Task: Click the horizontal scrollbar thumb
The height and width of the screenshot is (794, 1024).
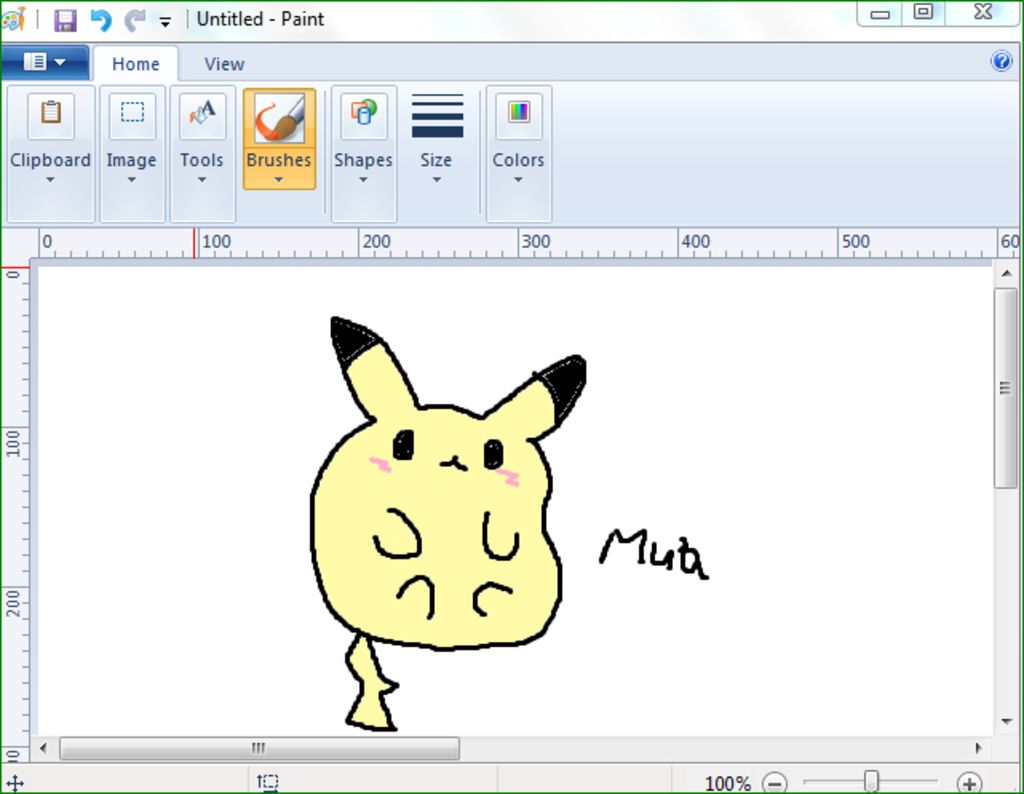Action: (259, 748)
